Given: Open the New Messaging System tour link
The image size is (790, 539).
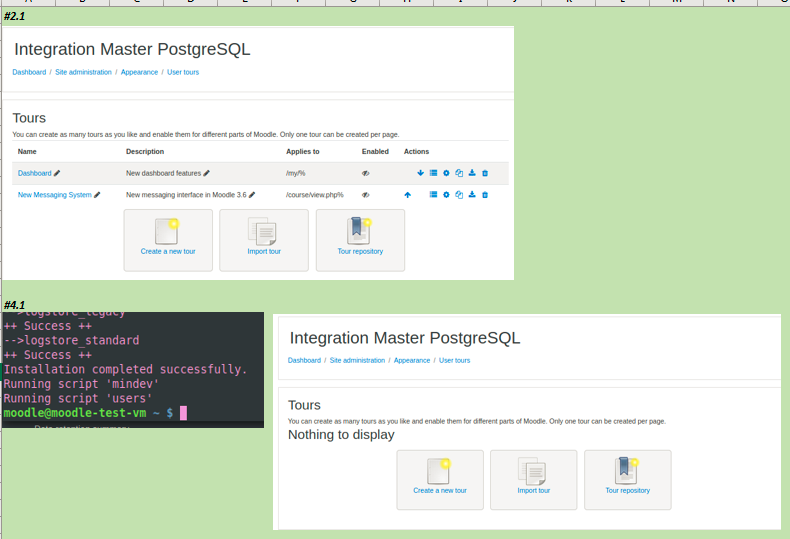Looking at the screenshot, I should pos(54,194).
